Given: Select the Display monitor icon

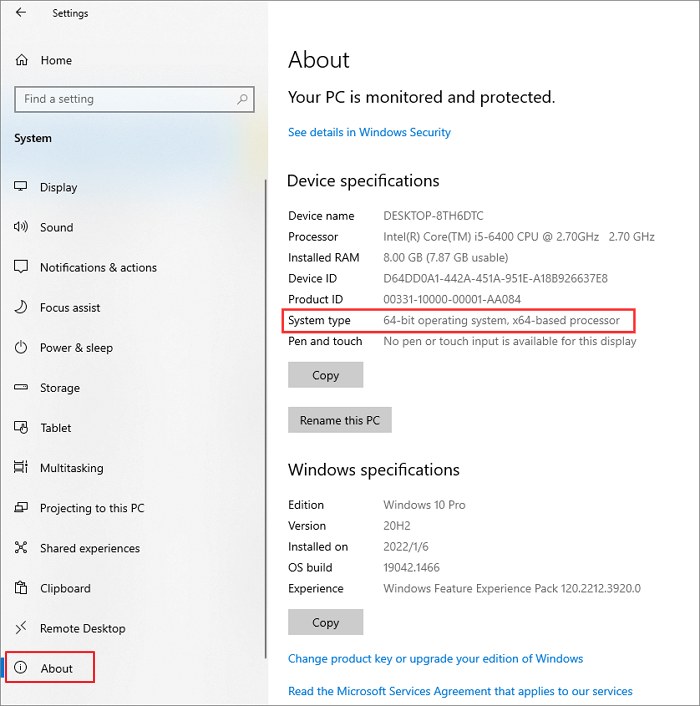Looking at the screenshot, I should pos(21,187).
